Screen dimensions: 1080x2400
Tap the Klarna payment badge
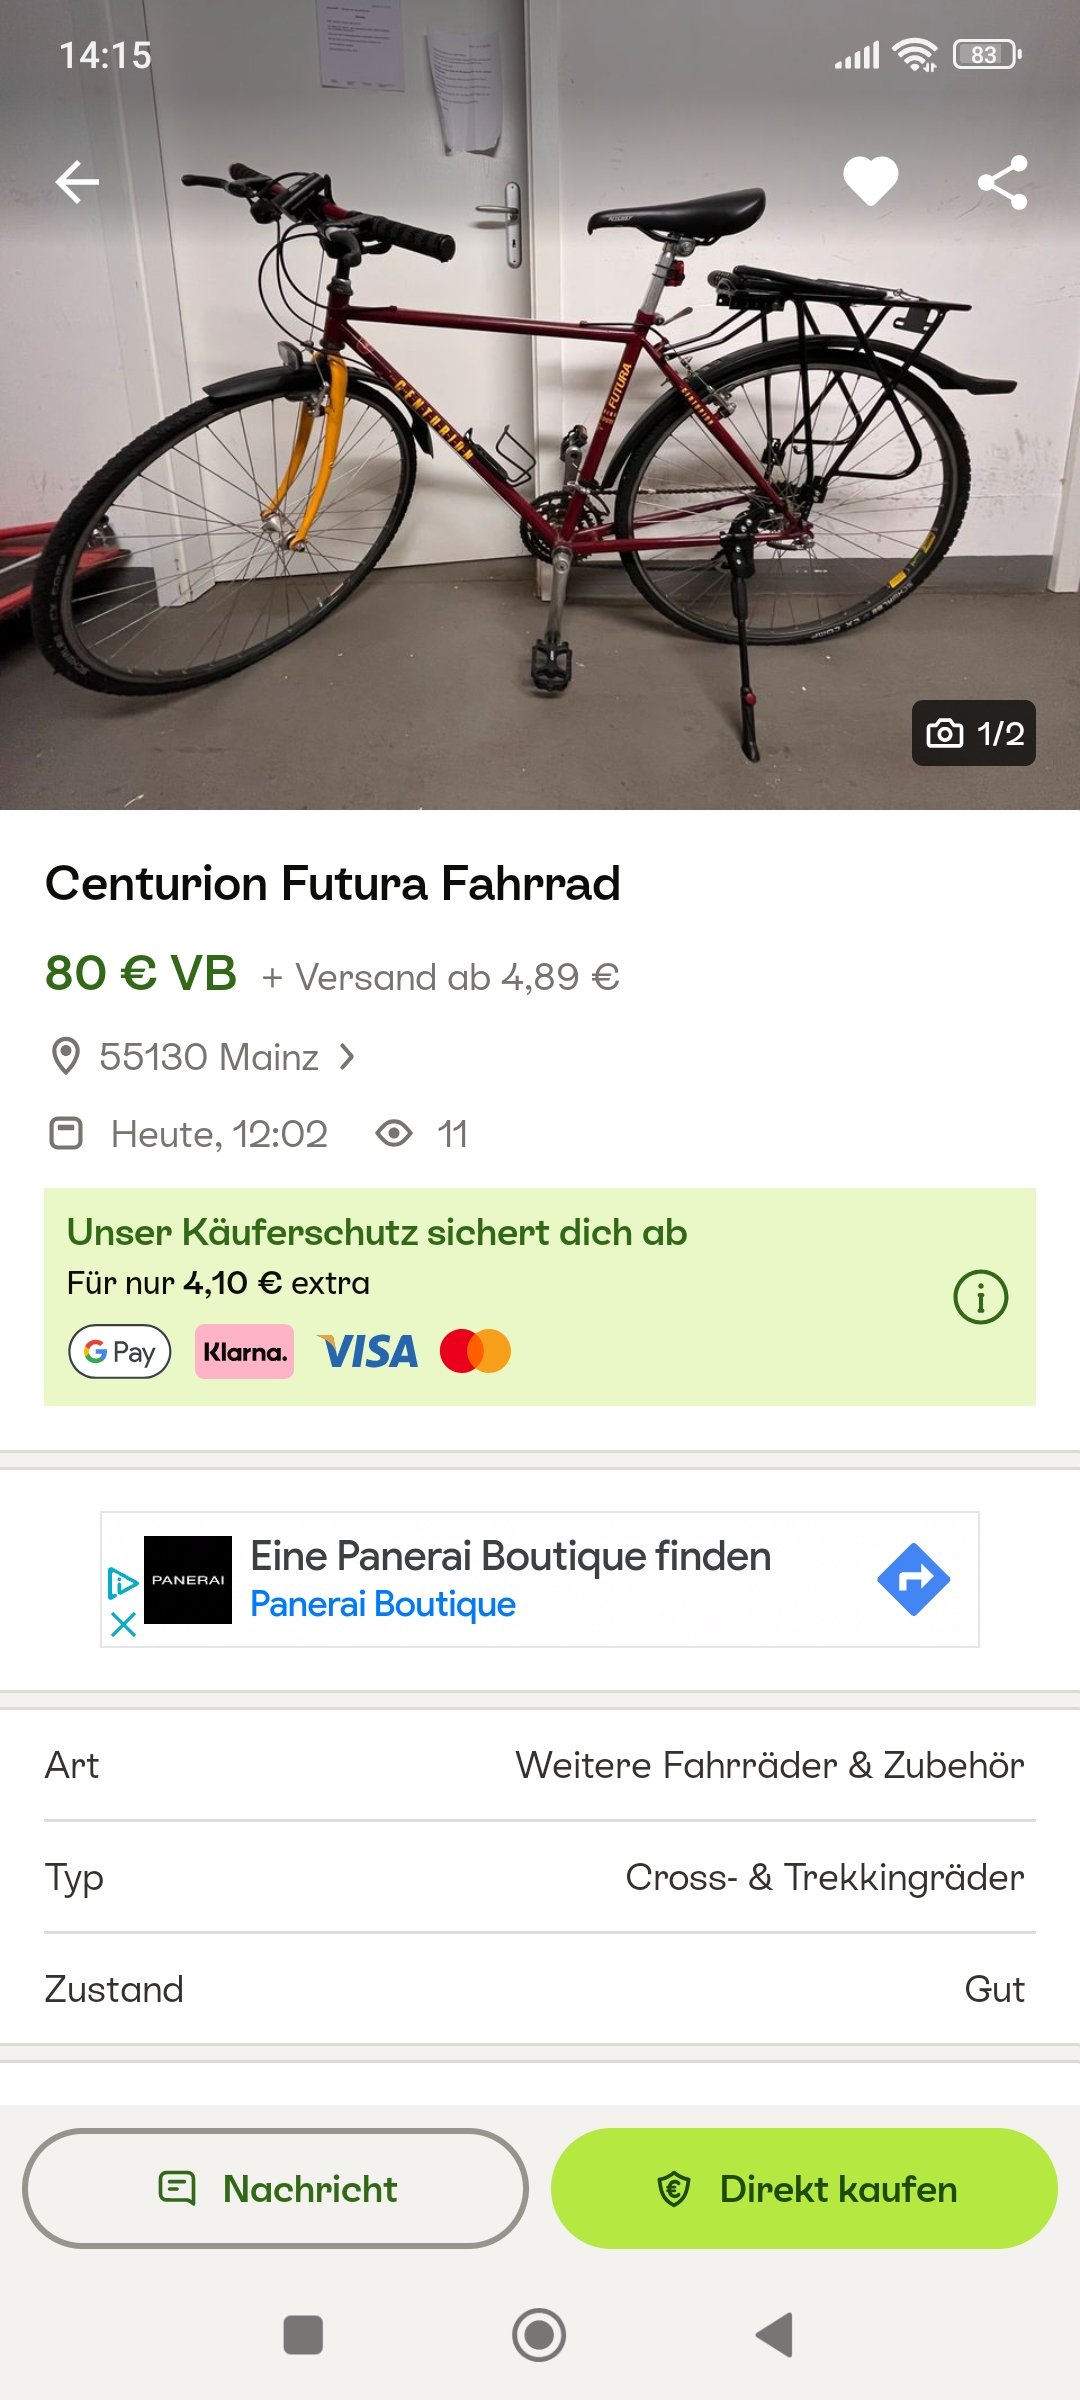pyautogui.click(x=245, y=1352)
